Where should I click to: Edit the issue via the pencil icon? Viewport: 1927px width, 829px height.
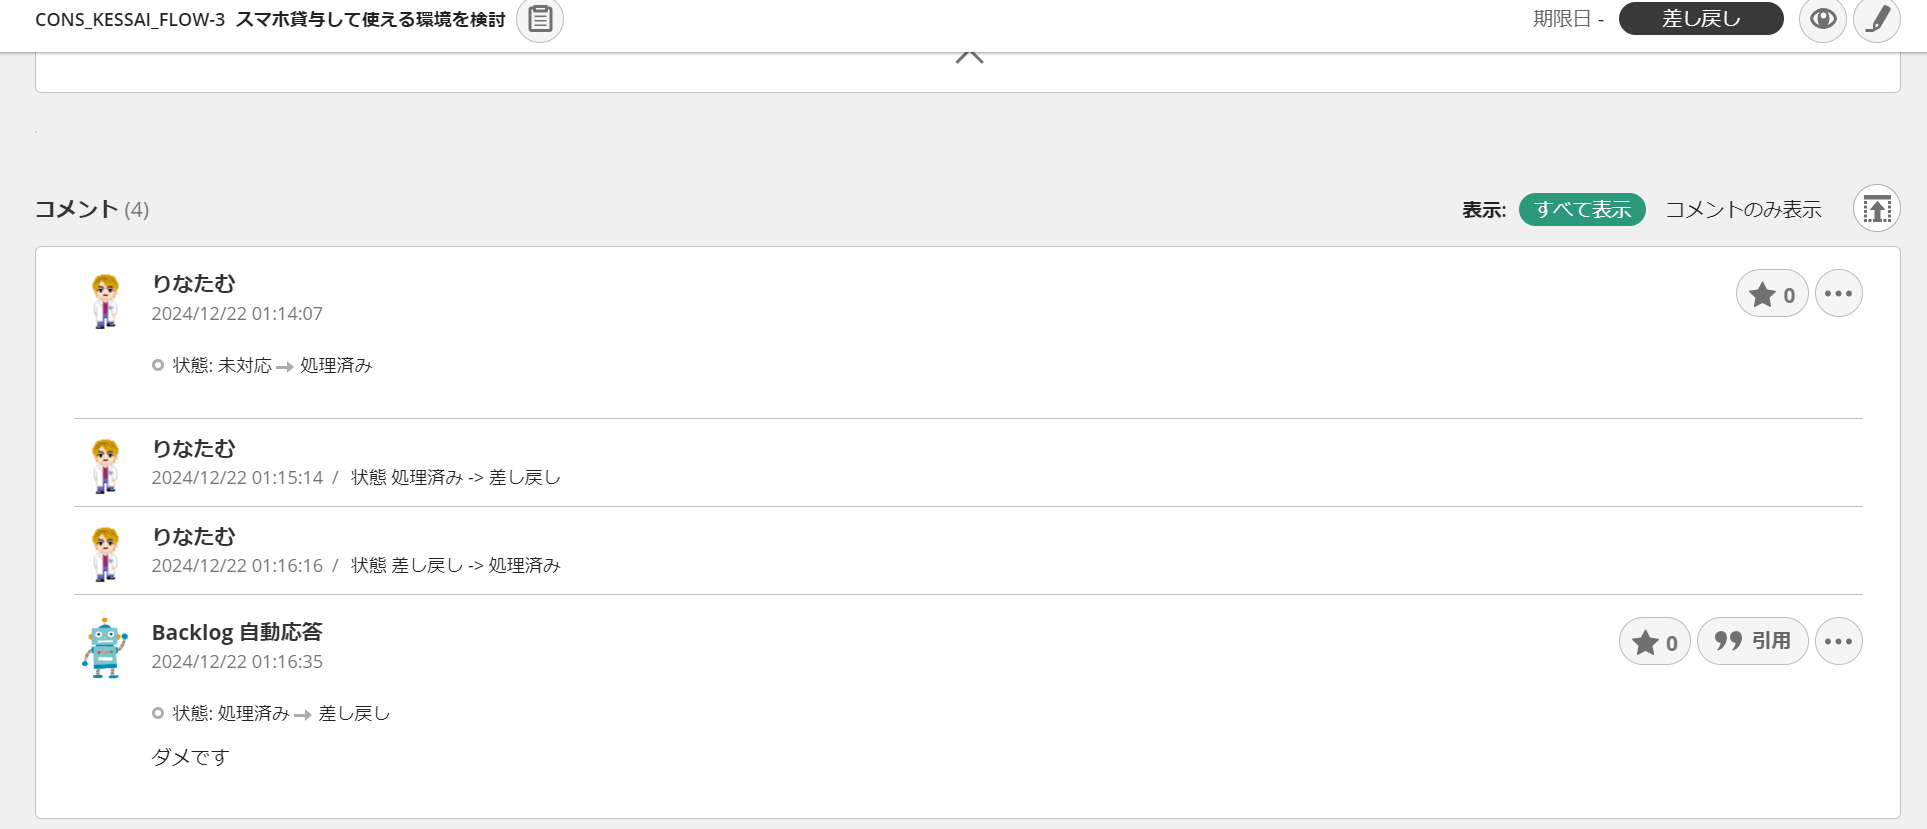[x=1876, y=19]
